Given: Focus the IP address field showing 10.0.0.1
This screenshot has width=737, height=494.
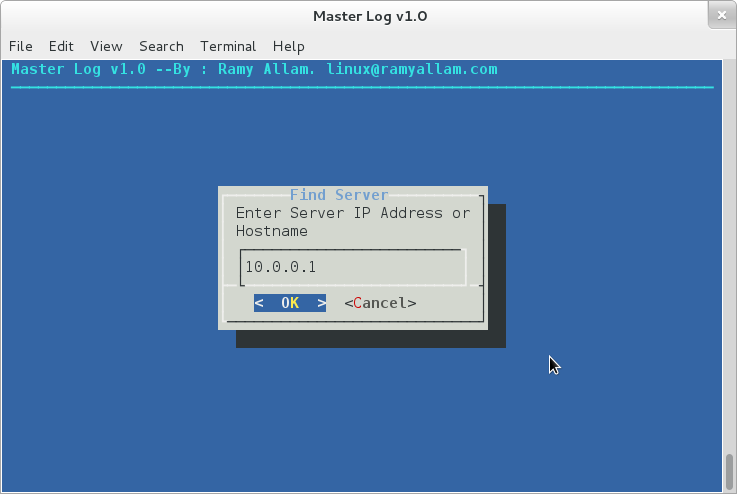Looking at the screenshot, I should [352, 268].
